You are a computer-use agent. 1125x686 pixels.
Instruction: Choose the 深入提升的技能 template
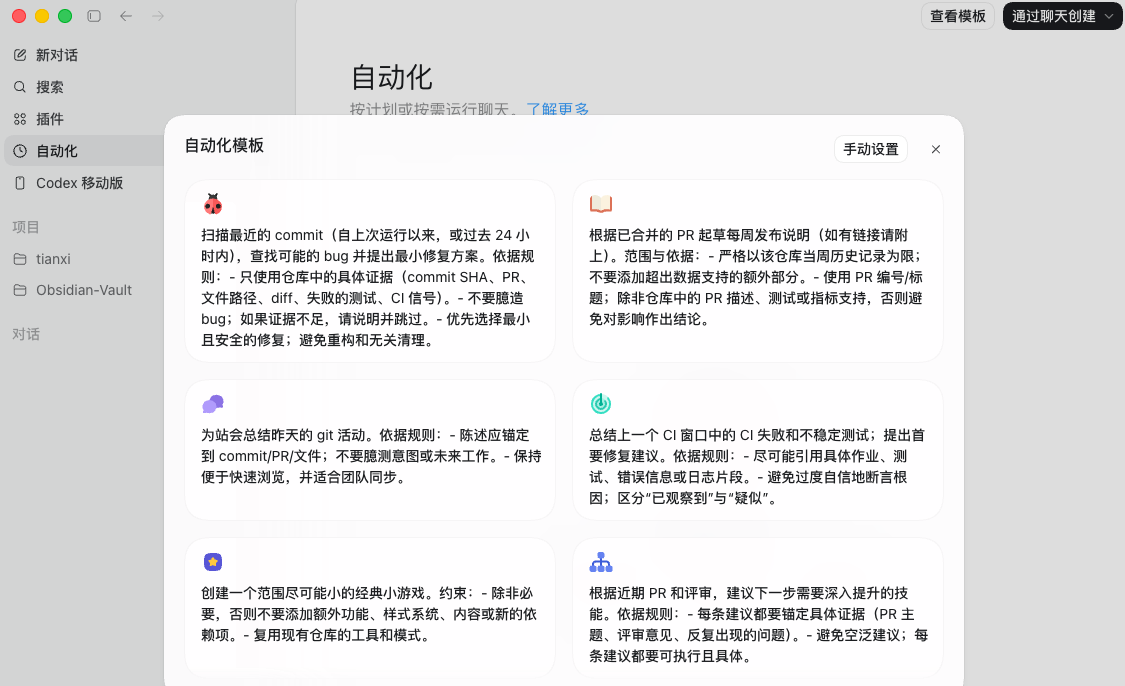(758, 608)
